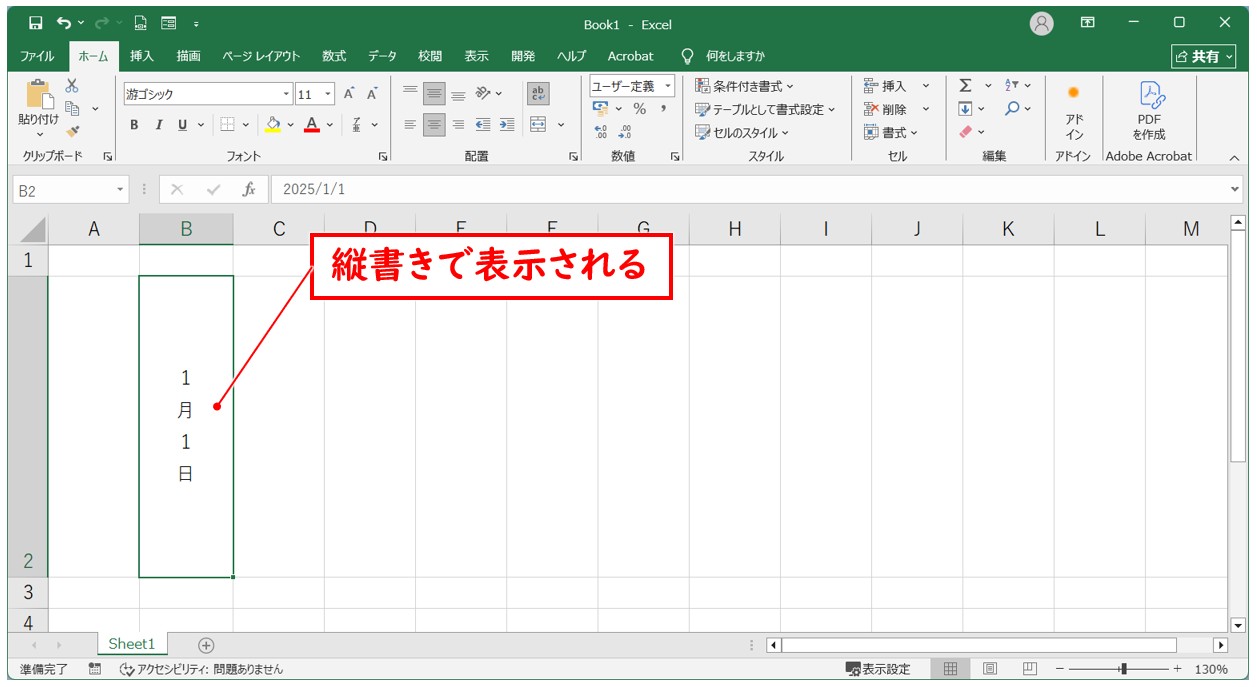This screenshot has width=1257, height=687.
Task: Click the user account avatar
Action: click(x=1041, y=23)
